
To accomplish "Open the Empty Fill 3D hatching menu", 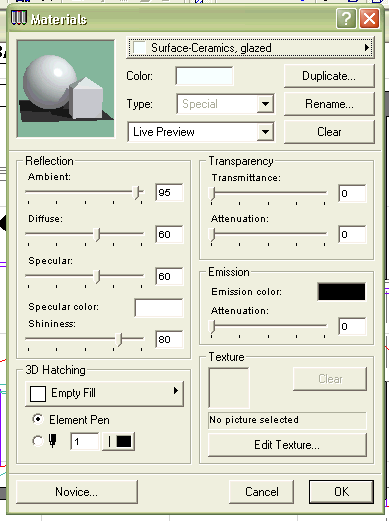I will point(104,393).
